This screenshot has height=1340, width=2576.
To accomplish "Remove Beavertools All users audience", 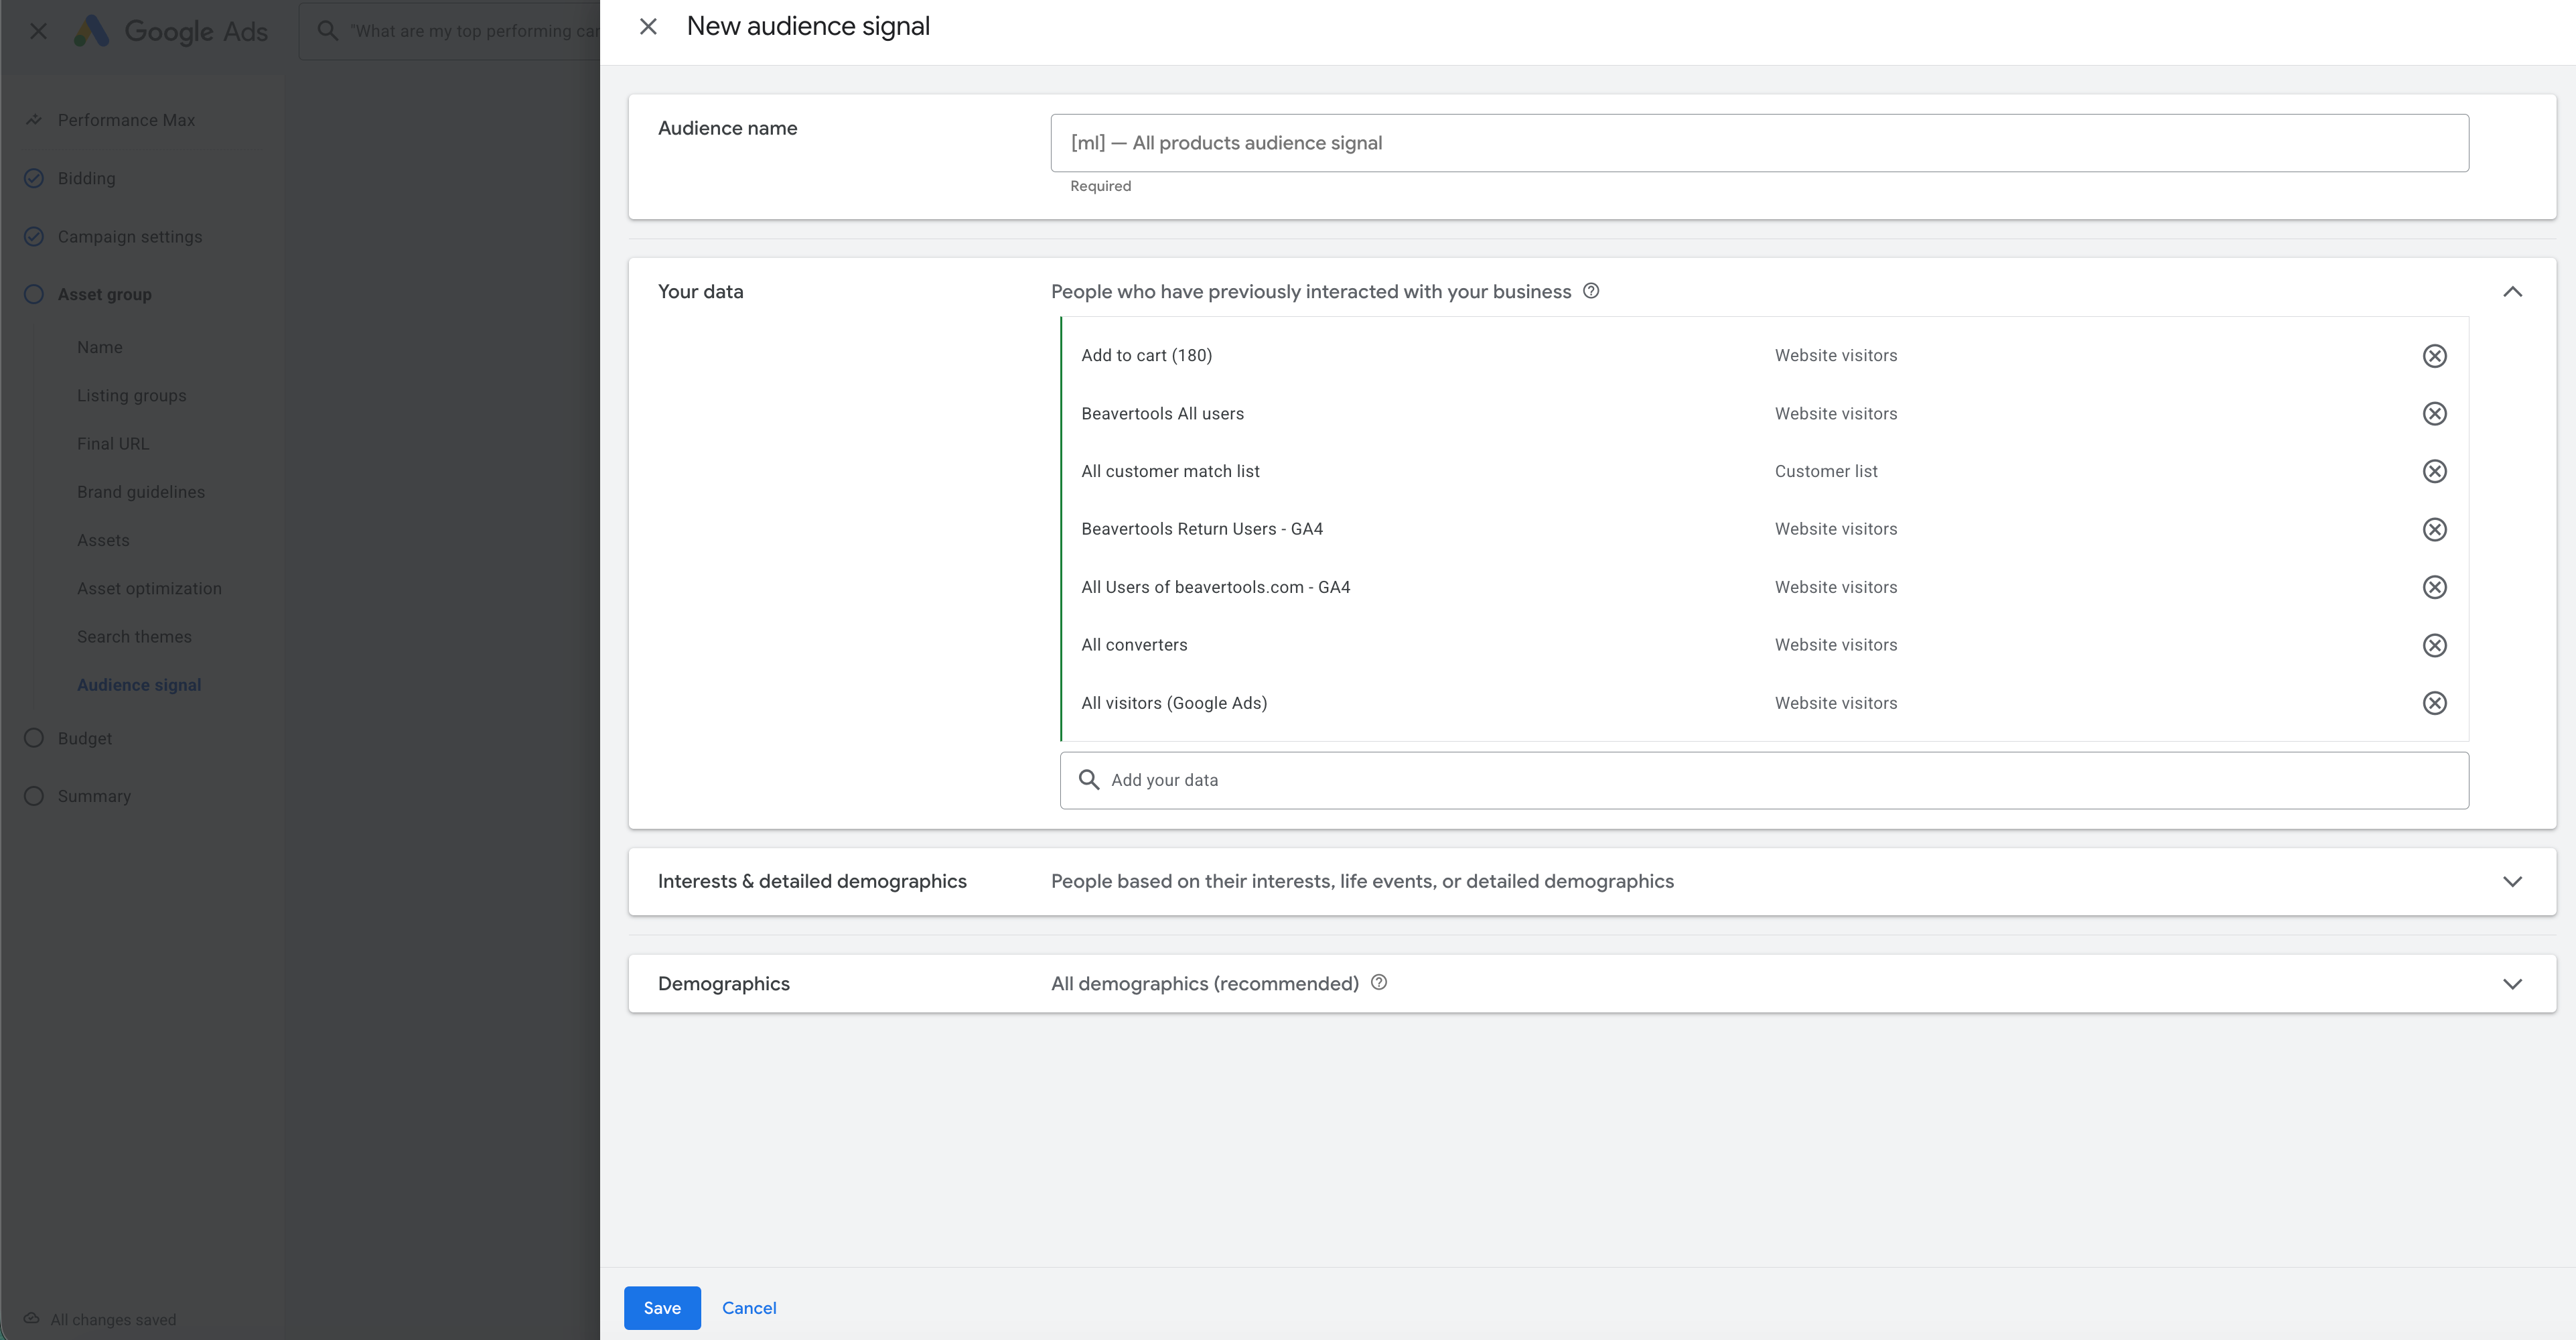I will click(2434, 414).
